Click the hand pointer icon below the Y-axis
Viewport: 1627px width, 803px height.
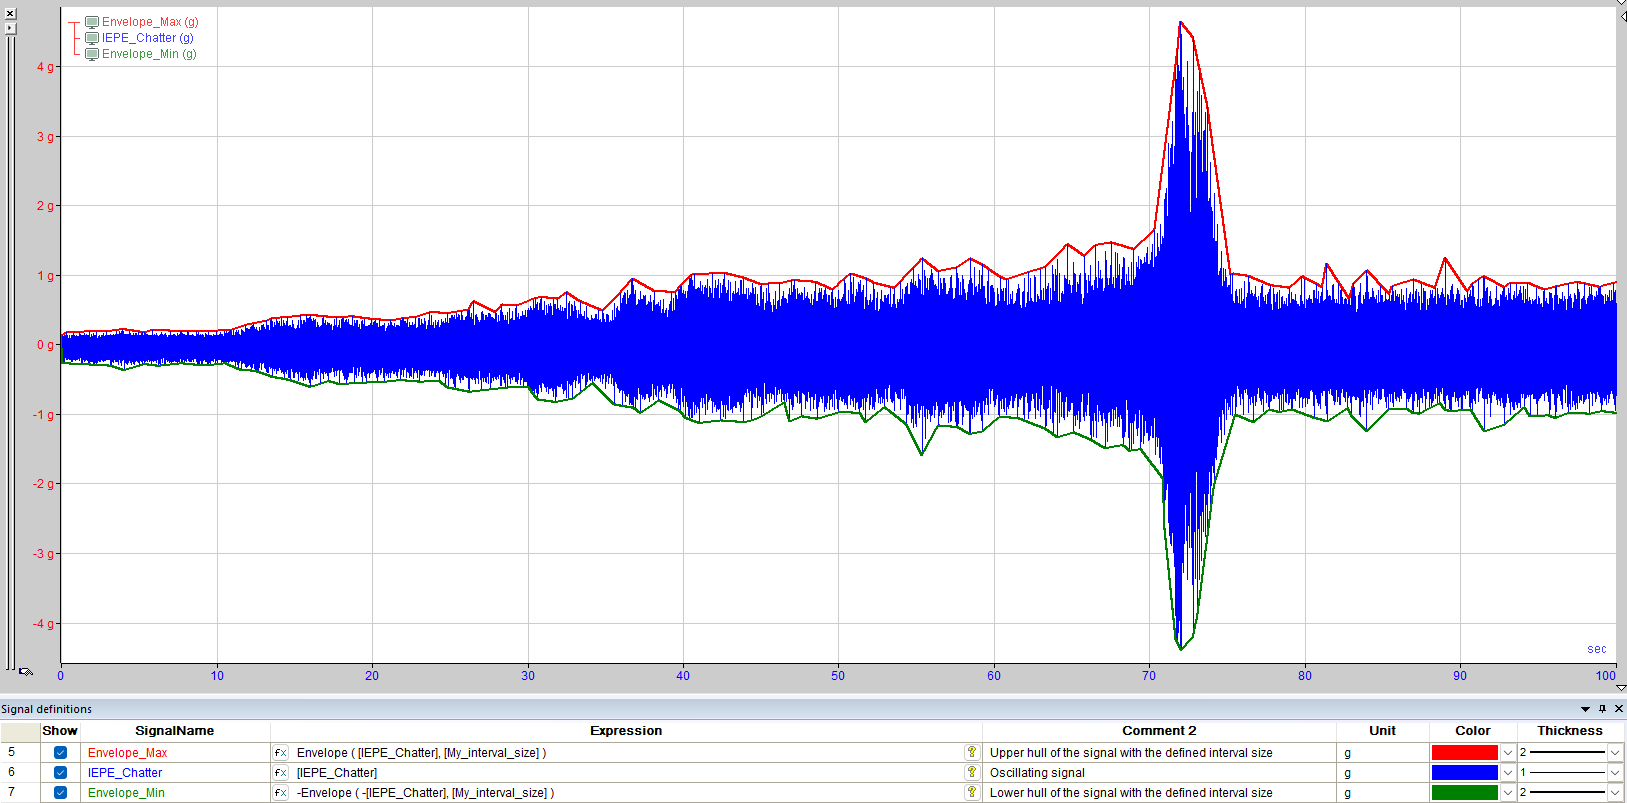click(26, 672)
